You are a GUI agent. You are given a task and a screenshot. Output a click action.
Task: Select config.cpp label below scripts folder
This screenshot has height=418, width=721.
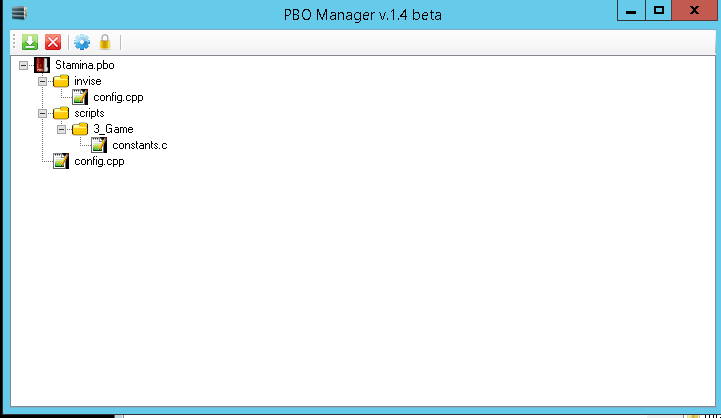[99, 161]
